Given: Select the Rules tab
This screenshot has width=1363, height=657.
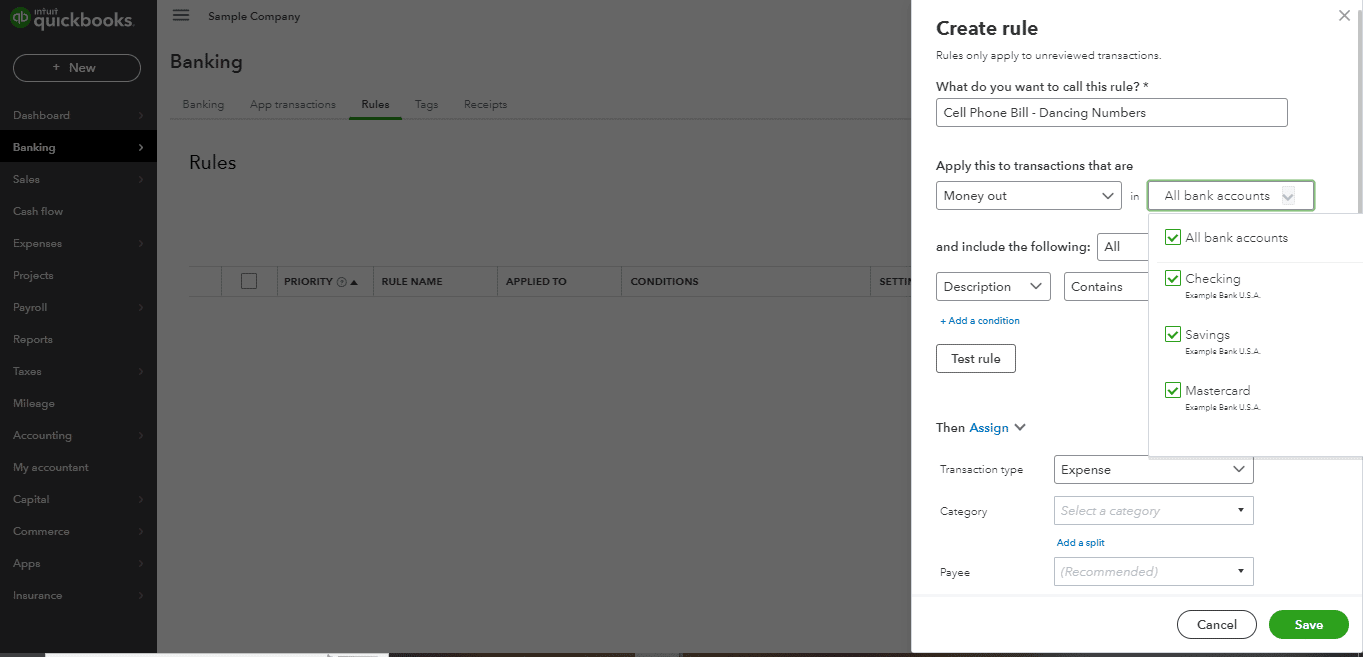Looking at the screenshot, I should pyautogui.click(x=375, y=104).
